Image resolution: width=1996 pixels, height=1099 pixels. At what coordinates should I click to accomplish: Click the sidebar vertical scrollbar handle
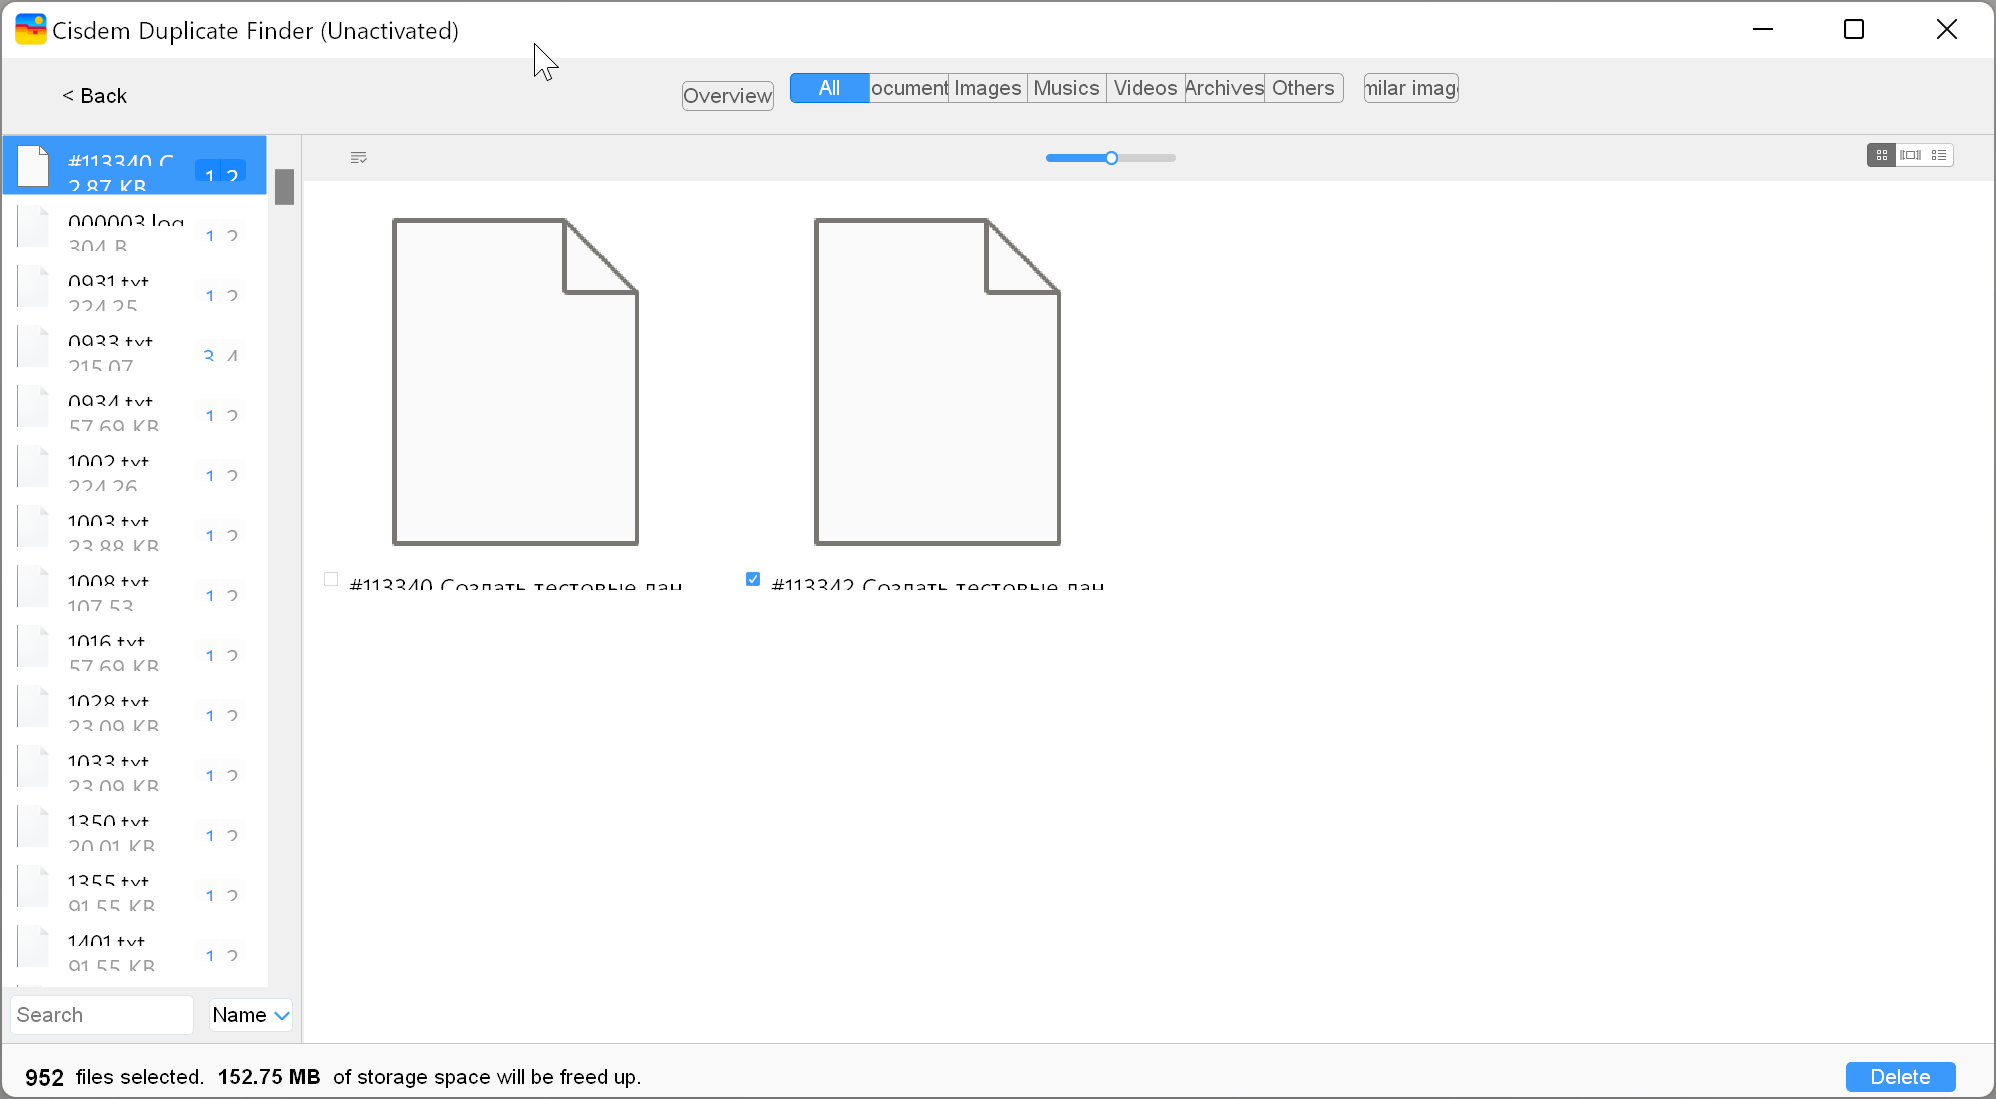tap(284, 187)
